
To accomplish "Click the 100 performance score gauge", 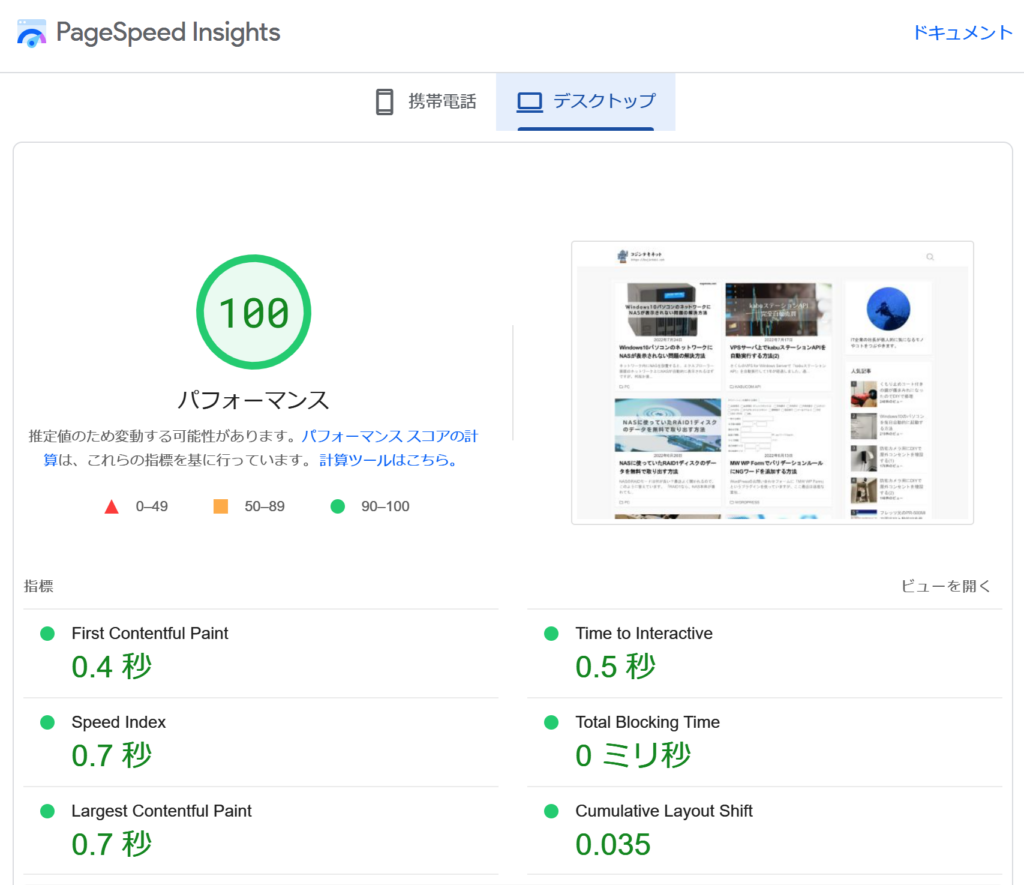I will coord(253,312).
